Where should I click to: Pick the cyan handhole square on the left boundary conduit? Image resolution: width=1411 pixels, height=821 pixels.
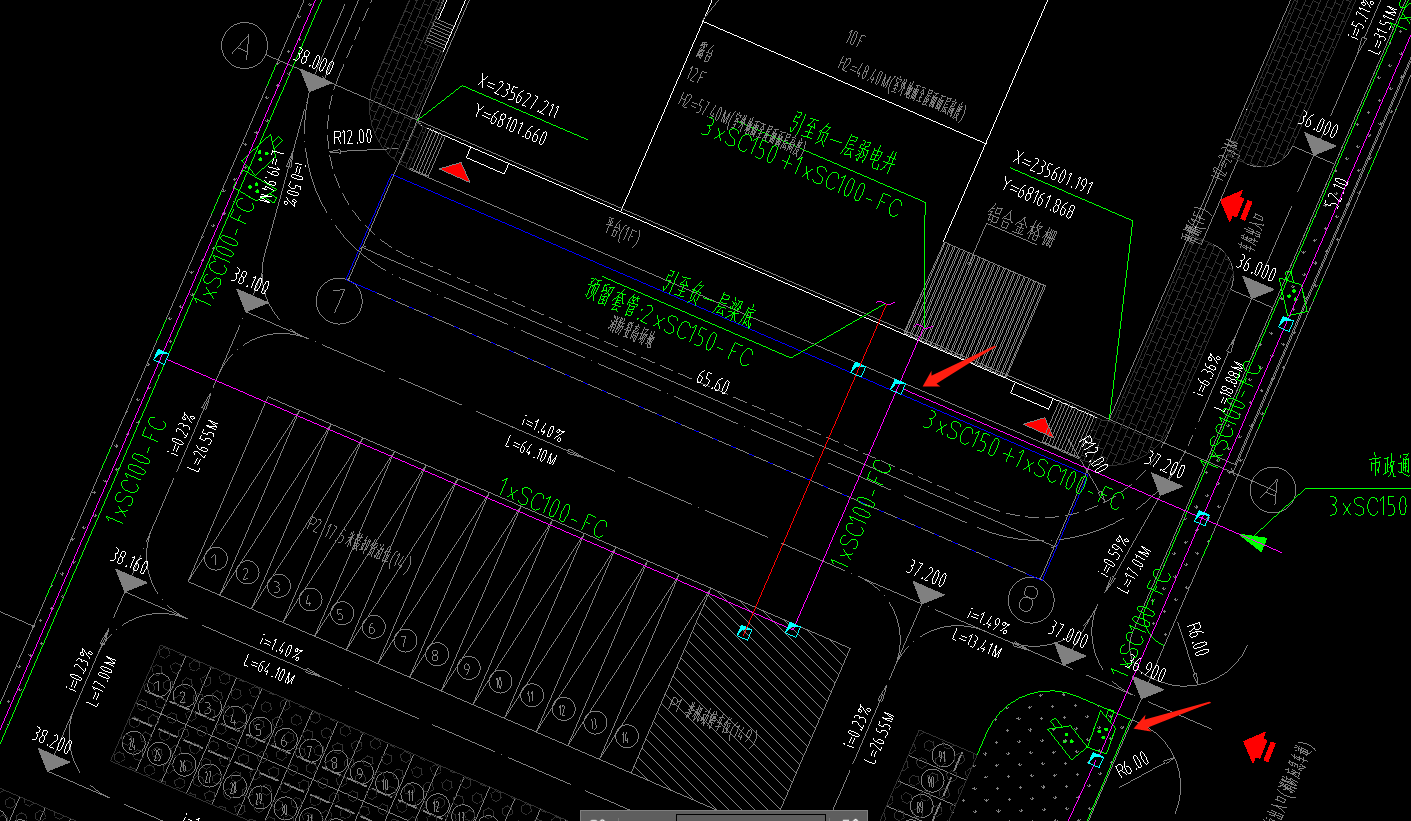pyautogui.click(x=160, y=356)
